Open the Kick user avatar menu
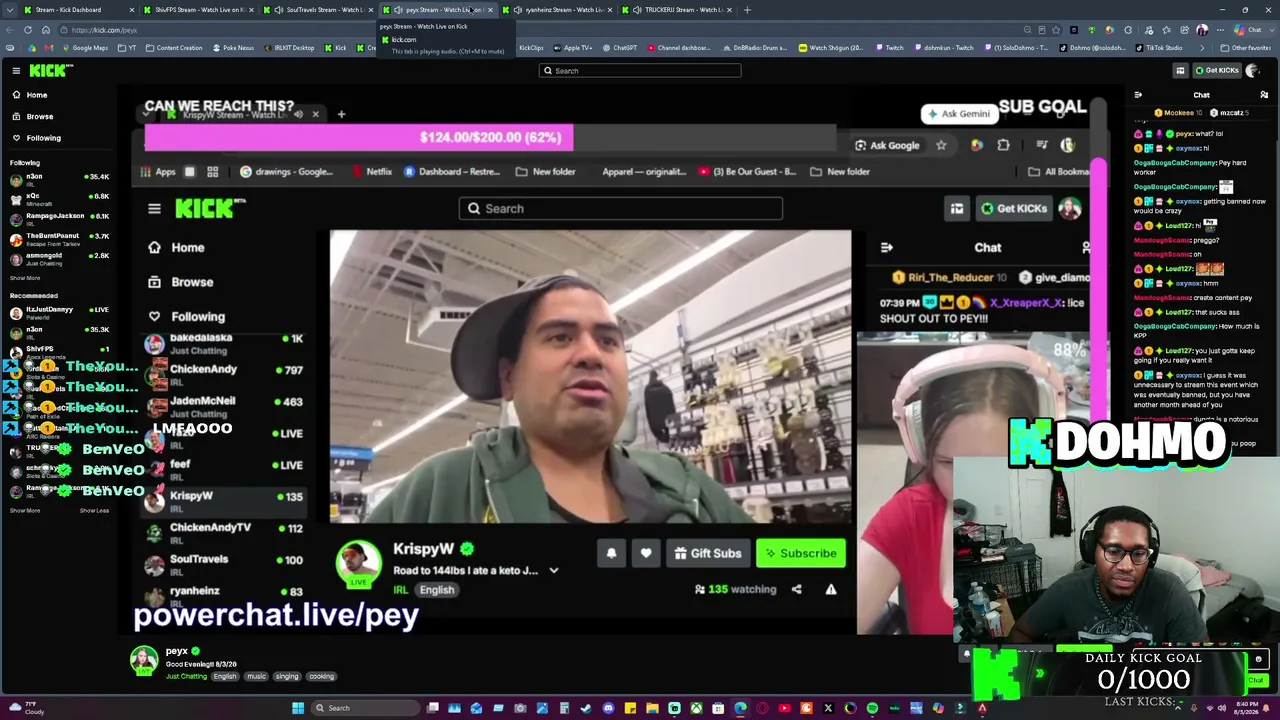Image resolution: width=1280 pixels, height=720 pixels. (x=1252, y=70)
